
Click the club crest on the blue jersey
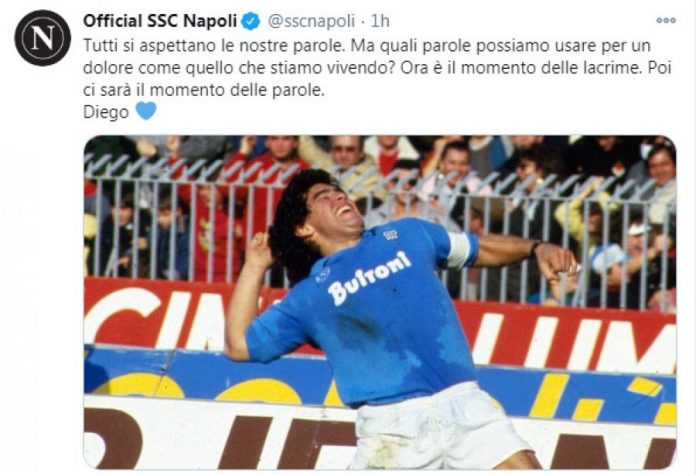pyautogui.click(x=390, y=235)
